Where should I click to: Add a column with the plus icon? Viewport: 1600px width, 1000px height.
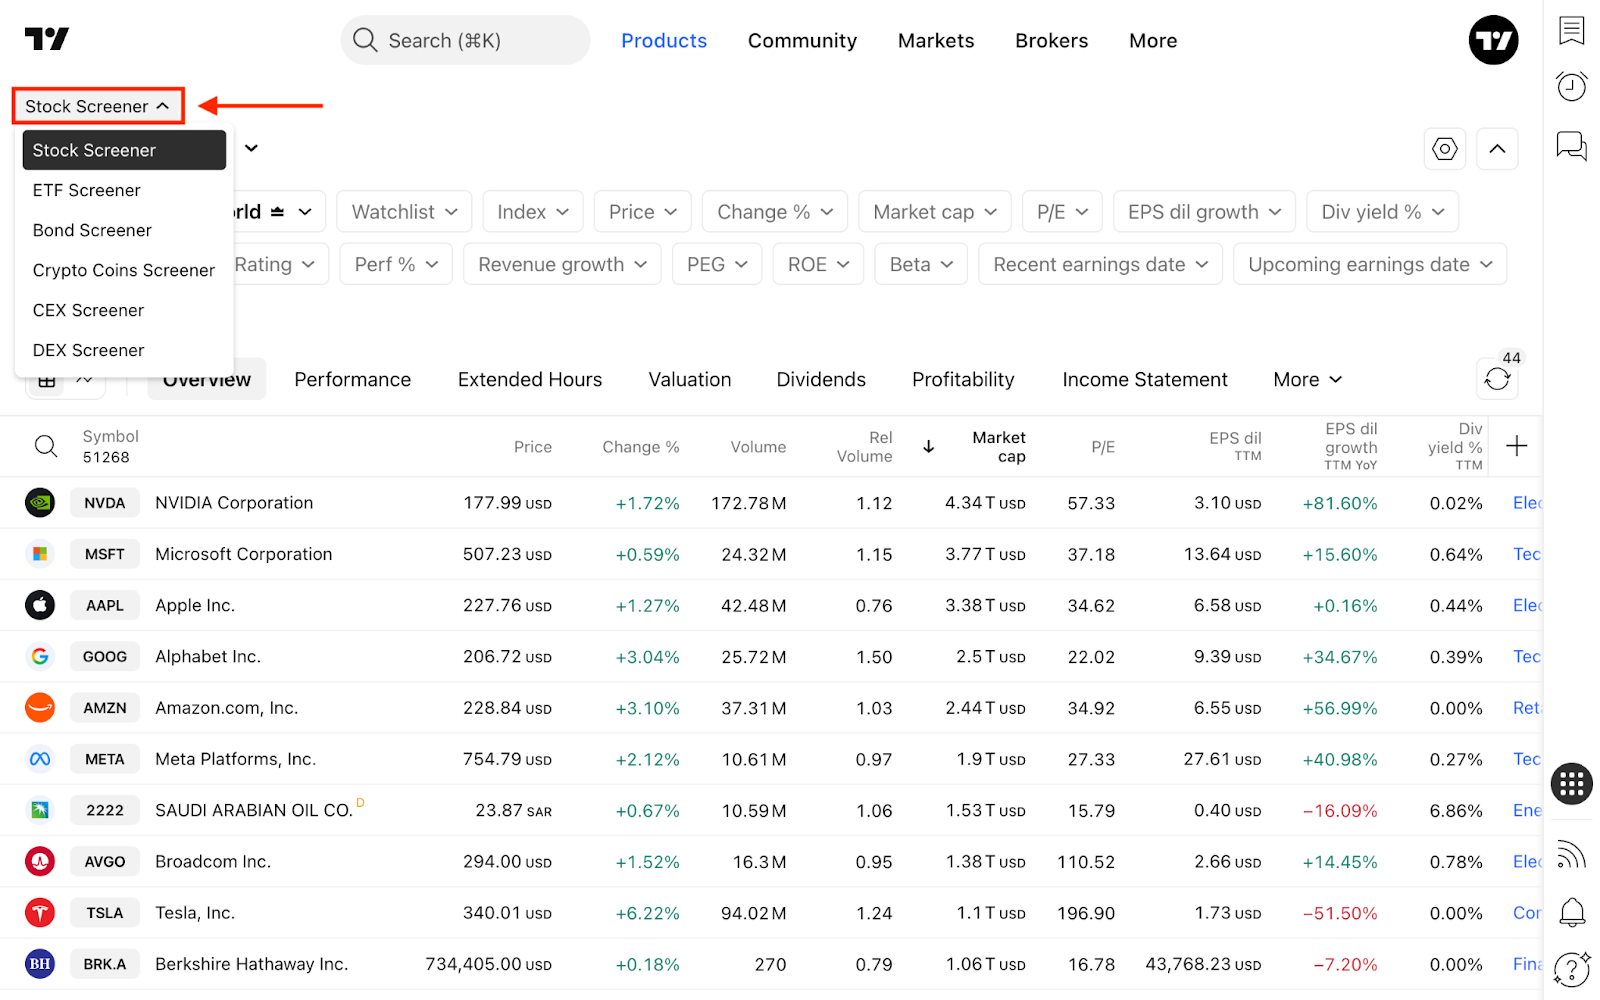coord(1516,446)
